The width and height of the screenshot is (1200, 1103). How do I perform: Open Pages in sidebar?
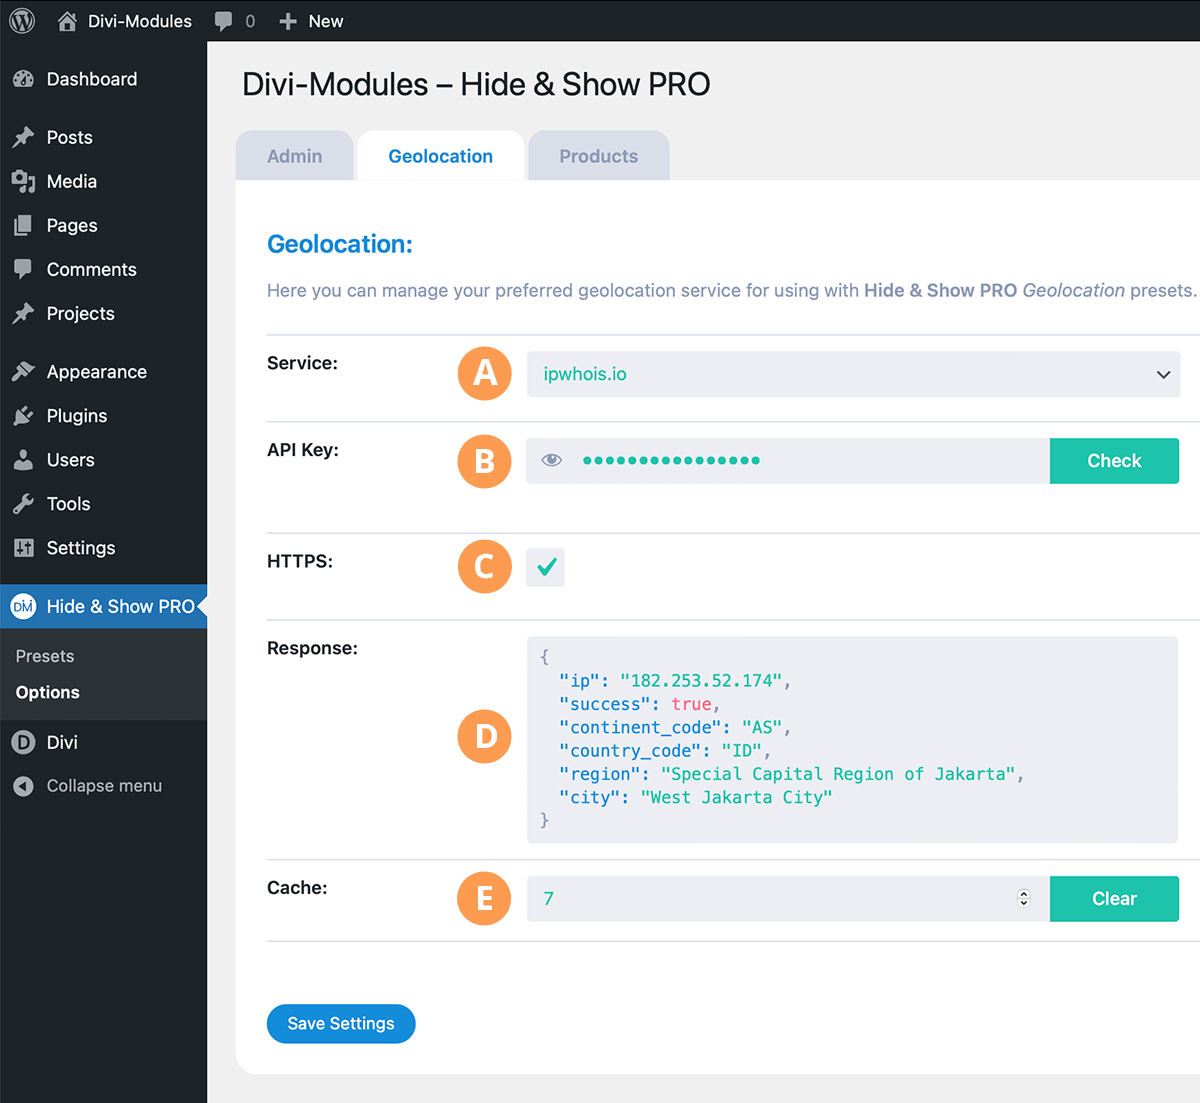72,225
